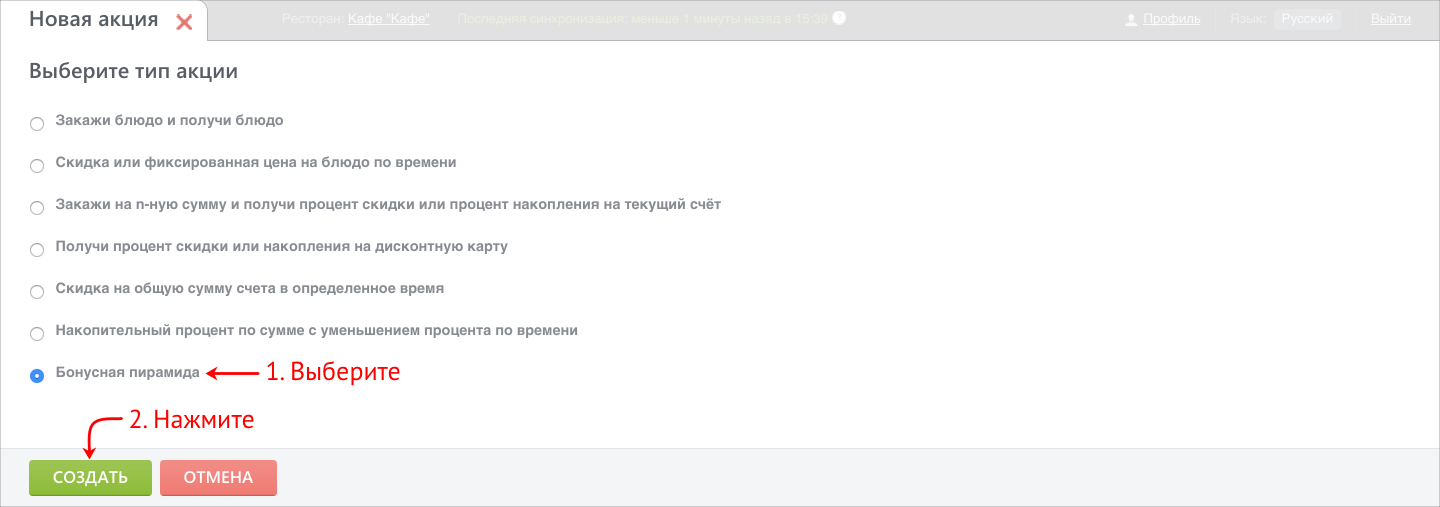Select the Накопительный процент по сумме radio button
Viewport: 1440px width, 507px height.
(37, 334)
